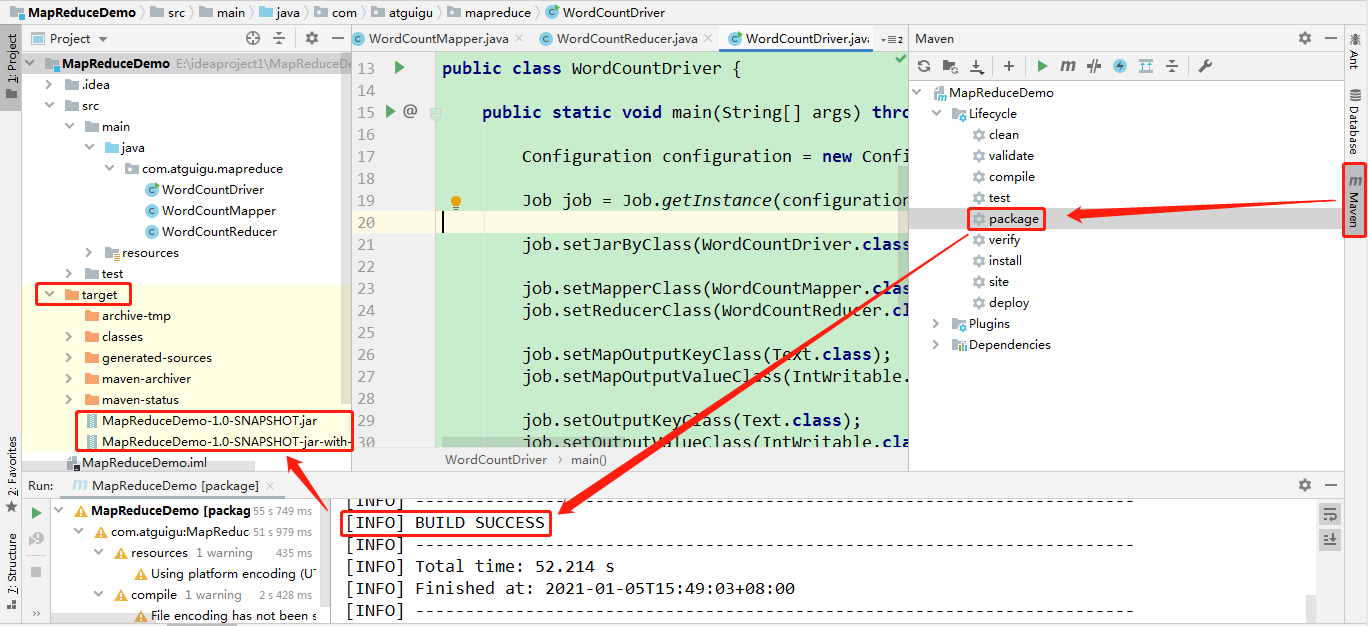Expand the .idea folder
1368x626 pixels.
[49, 85]
